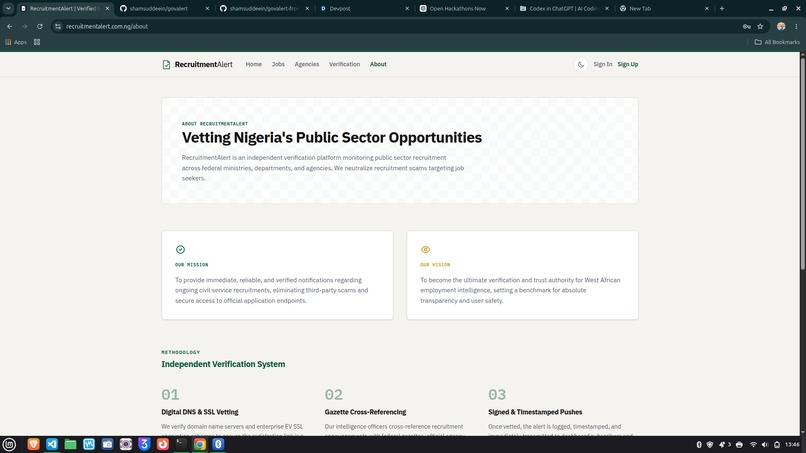
Task: Click the battery tray icon
Action: 777,445
